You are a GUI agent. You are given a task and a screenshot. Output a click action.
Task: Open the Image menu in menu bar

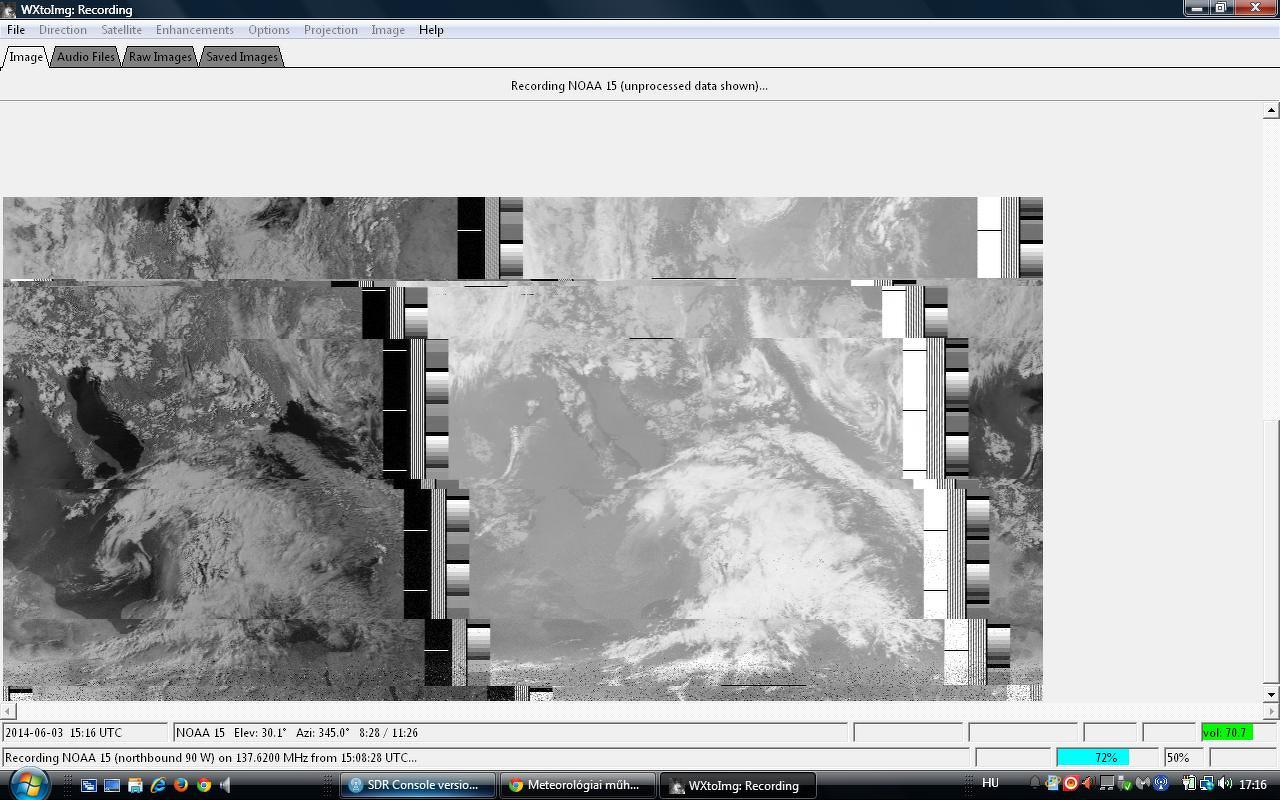(388, 30)
